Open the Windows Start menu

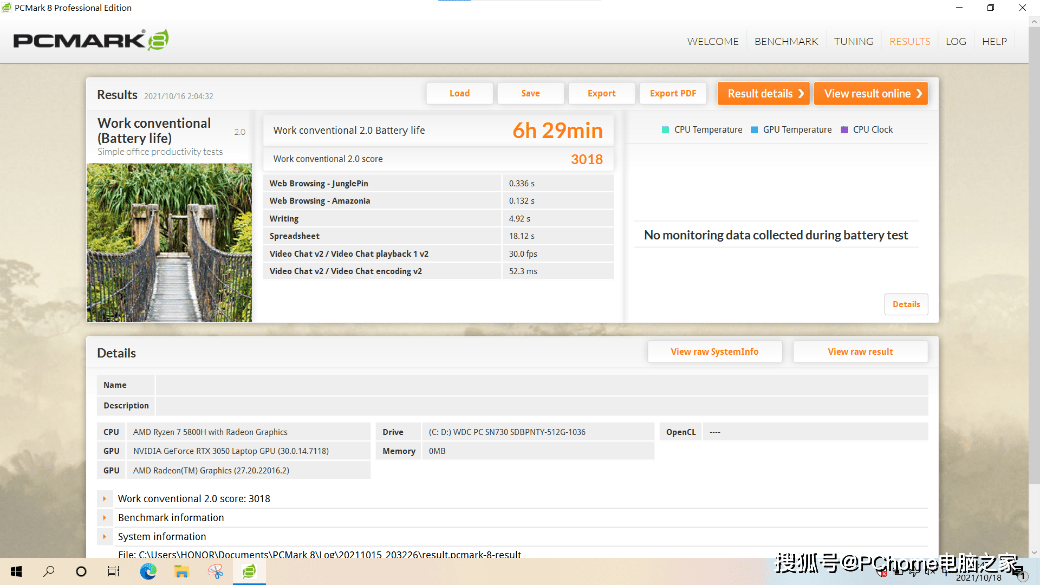(15, 571)
